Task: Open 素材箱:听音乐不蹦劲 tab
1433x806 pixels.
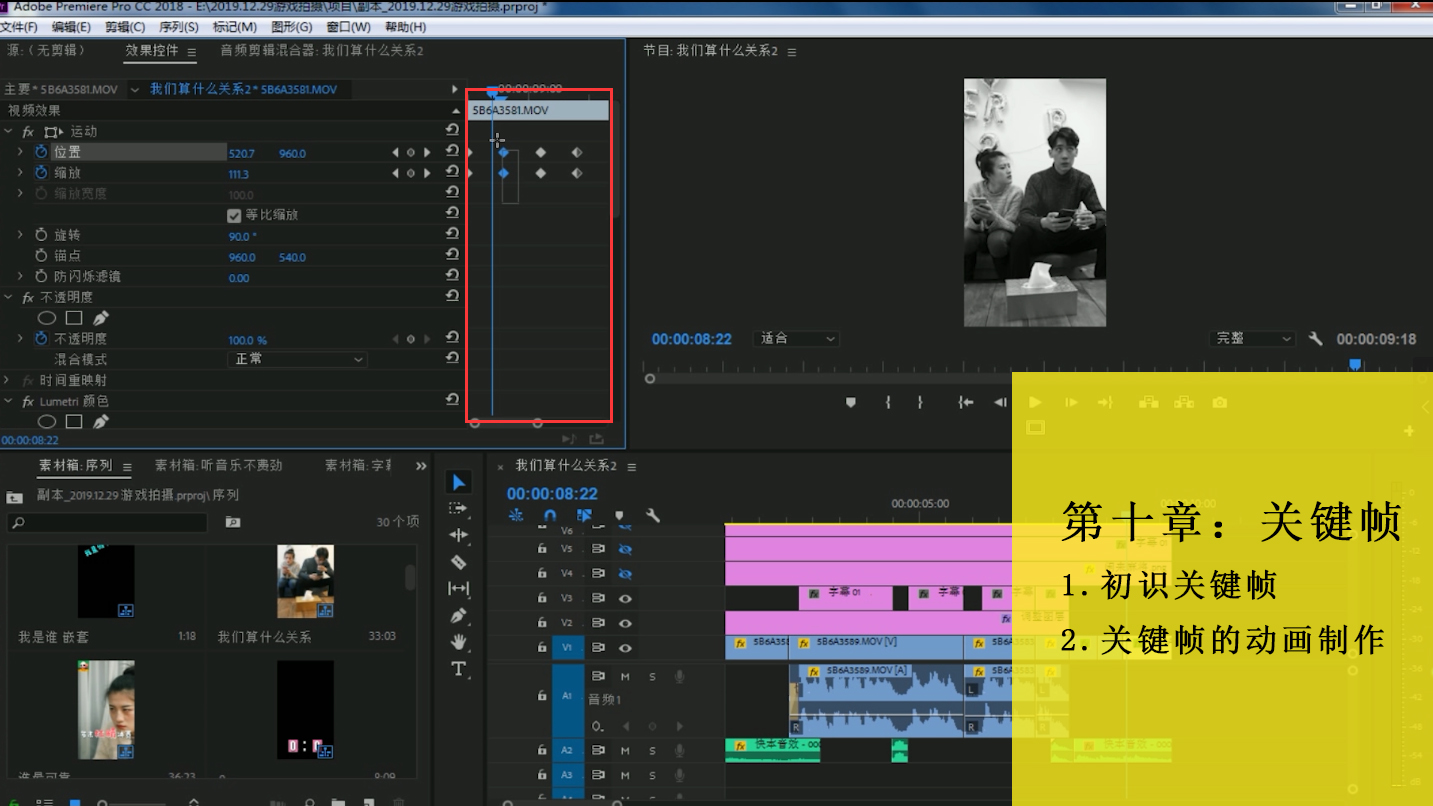Action: coord(218,465)
